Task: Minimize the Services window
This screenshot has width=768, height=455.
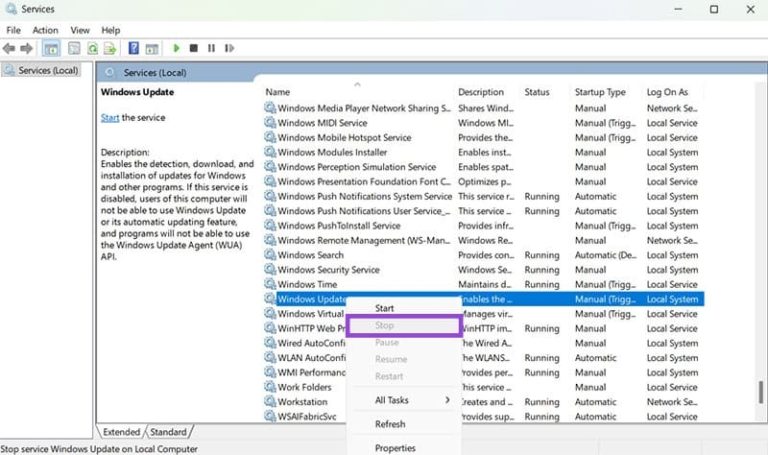Action: pos(678,9)
